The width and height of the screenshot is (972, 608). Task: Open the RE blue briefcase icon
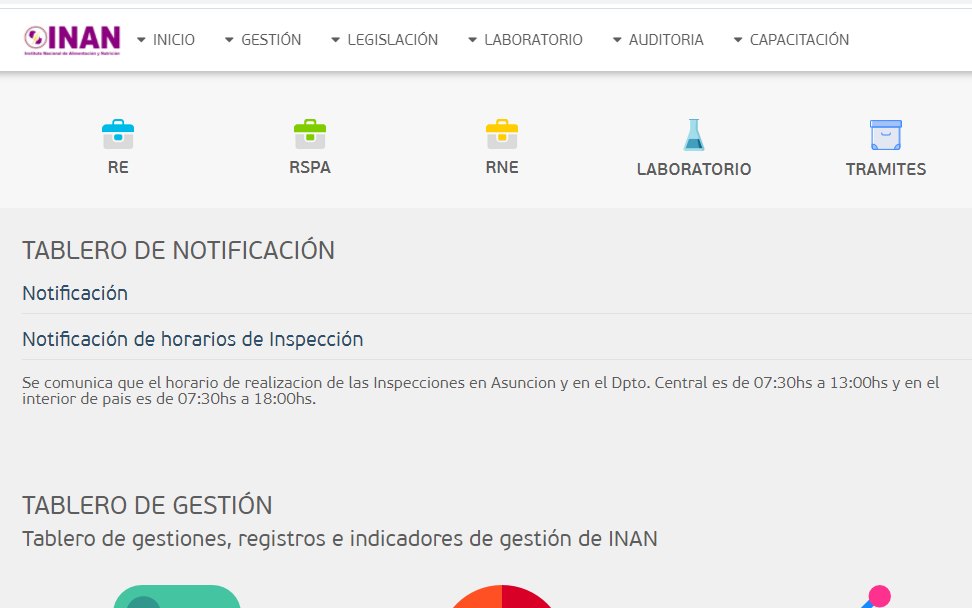coord(118,134)
